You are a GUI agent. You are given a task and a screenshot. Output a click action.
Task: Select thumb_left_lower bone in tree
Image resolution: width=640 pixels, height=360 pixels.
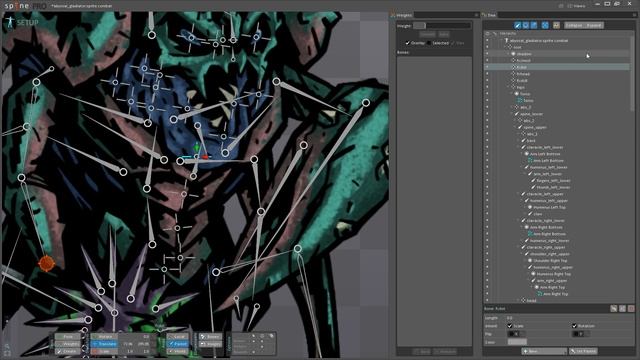pyautogui.click(x=553, y=187)
